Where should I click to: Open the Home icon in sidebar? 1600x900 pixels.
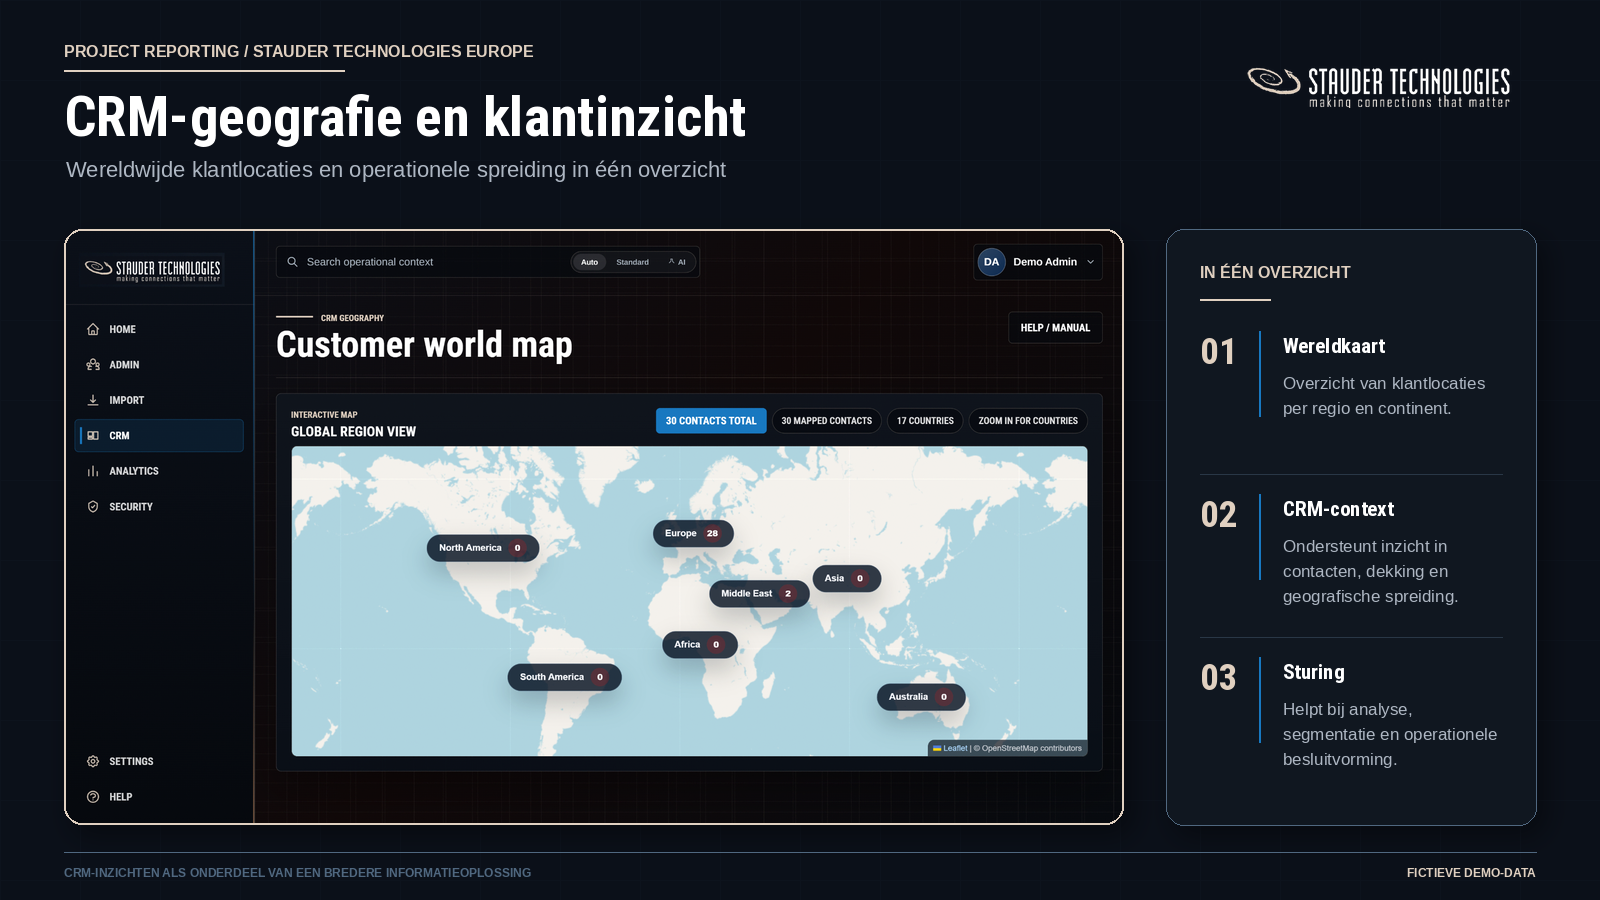(x=93, y=329)
